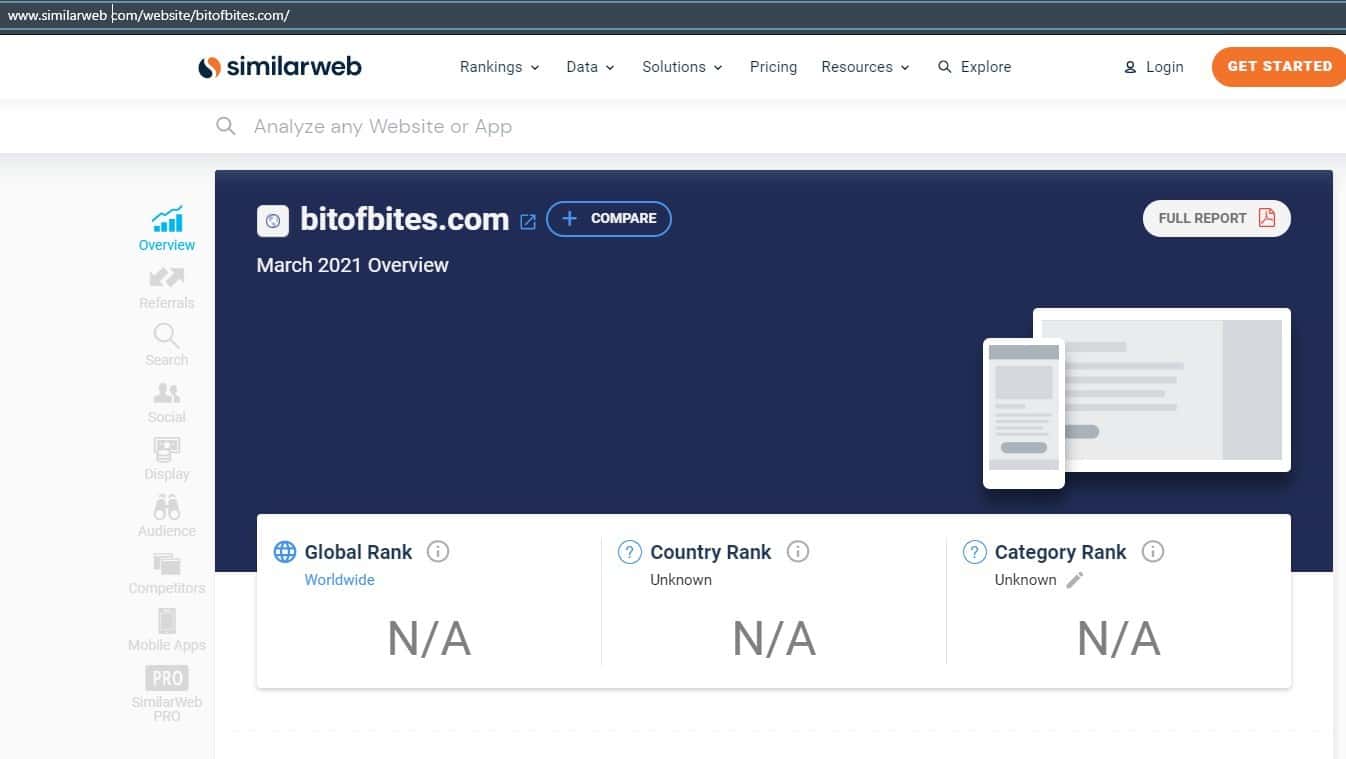Open the Display sidebar section

coord(167,459)
